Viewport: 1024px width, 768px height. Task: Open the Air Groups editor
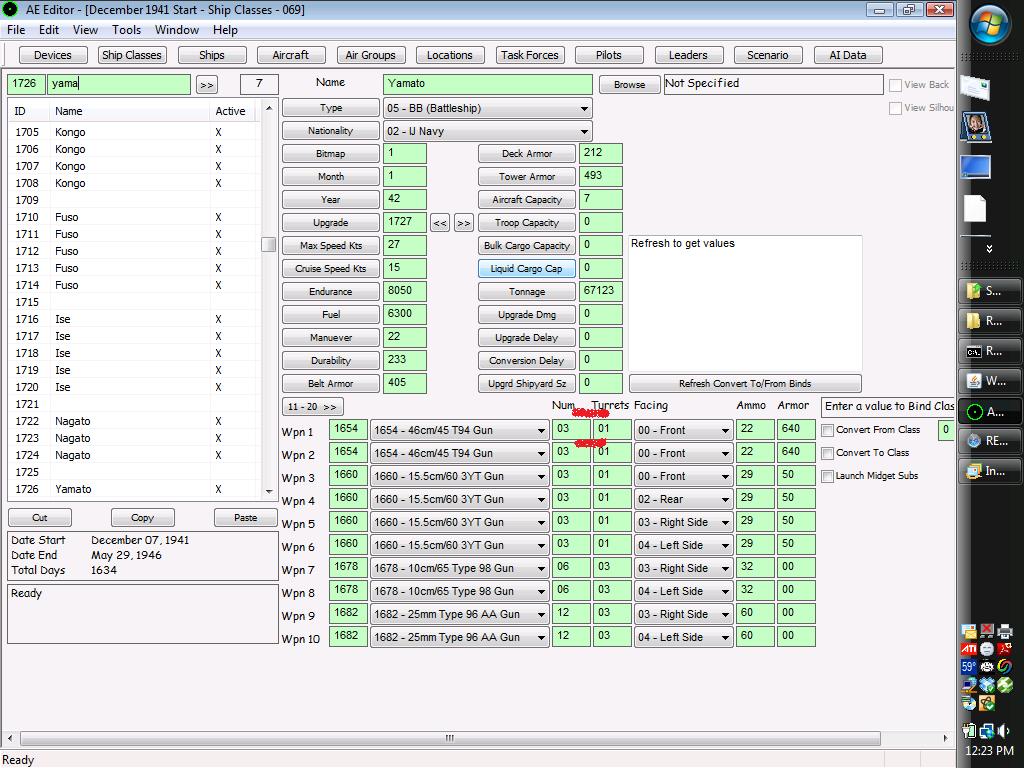point(370,56)
